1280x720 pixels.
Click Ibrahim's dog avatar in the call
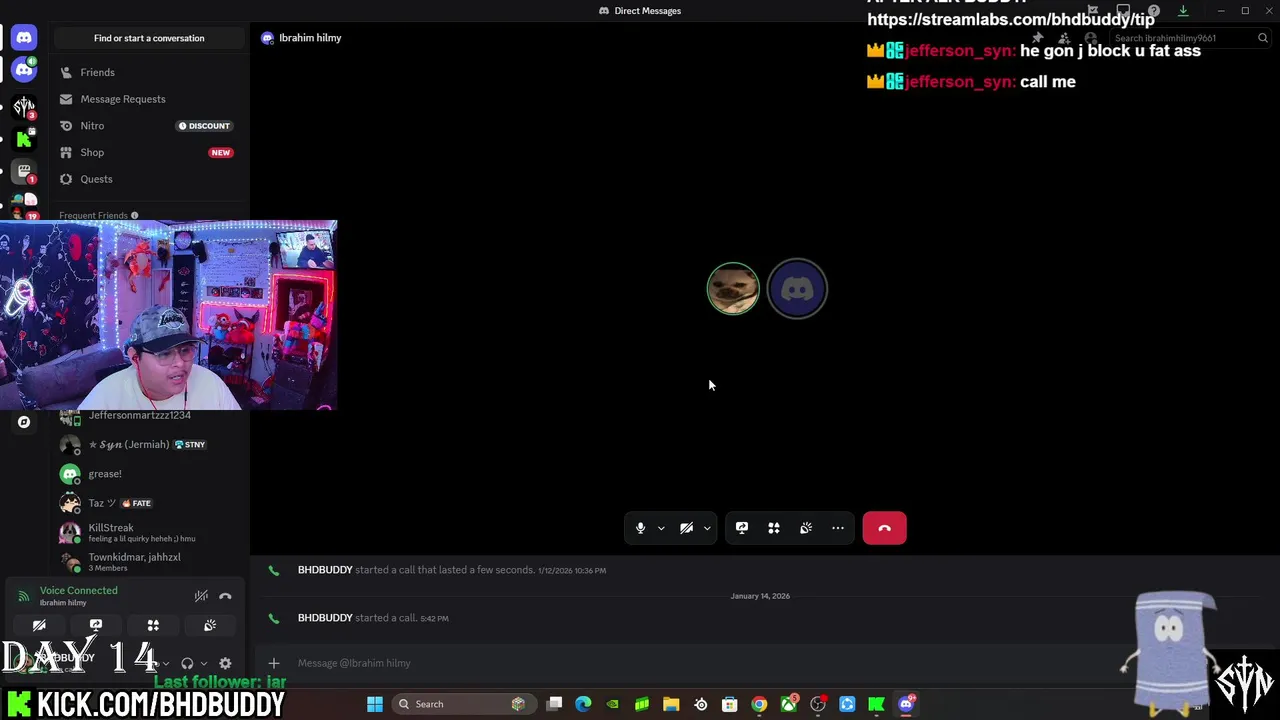[733, 289]
